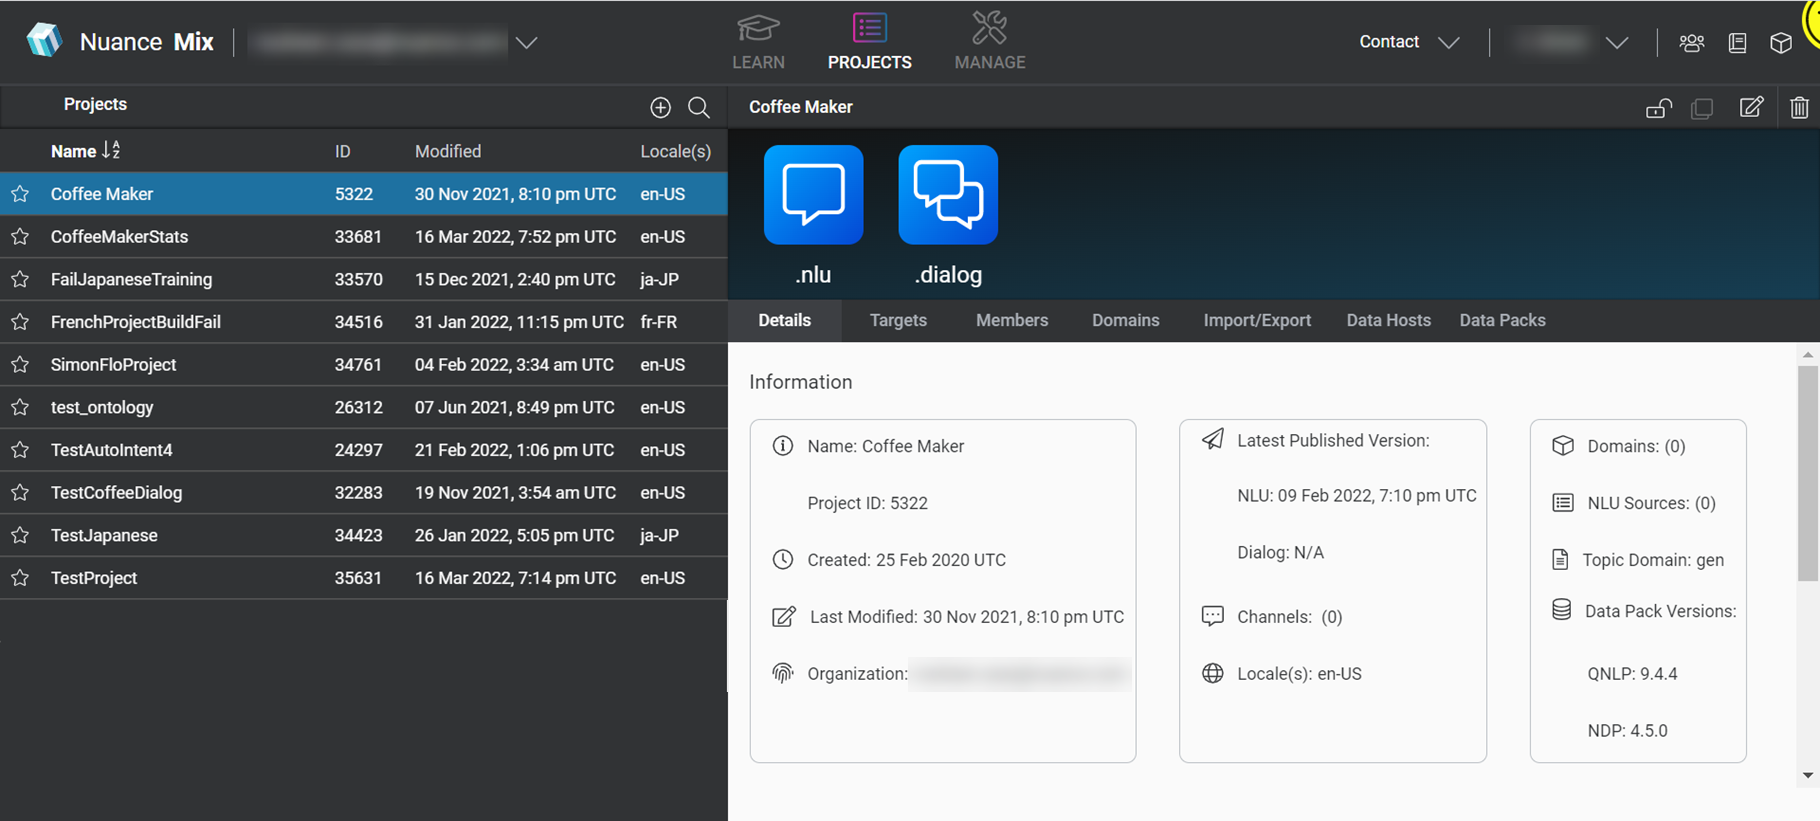Favorite the FrenchProjectBuildFail project star

(20, 322)
